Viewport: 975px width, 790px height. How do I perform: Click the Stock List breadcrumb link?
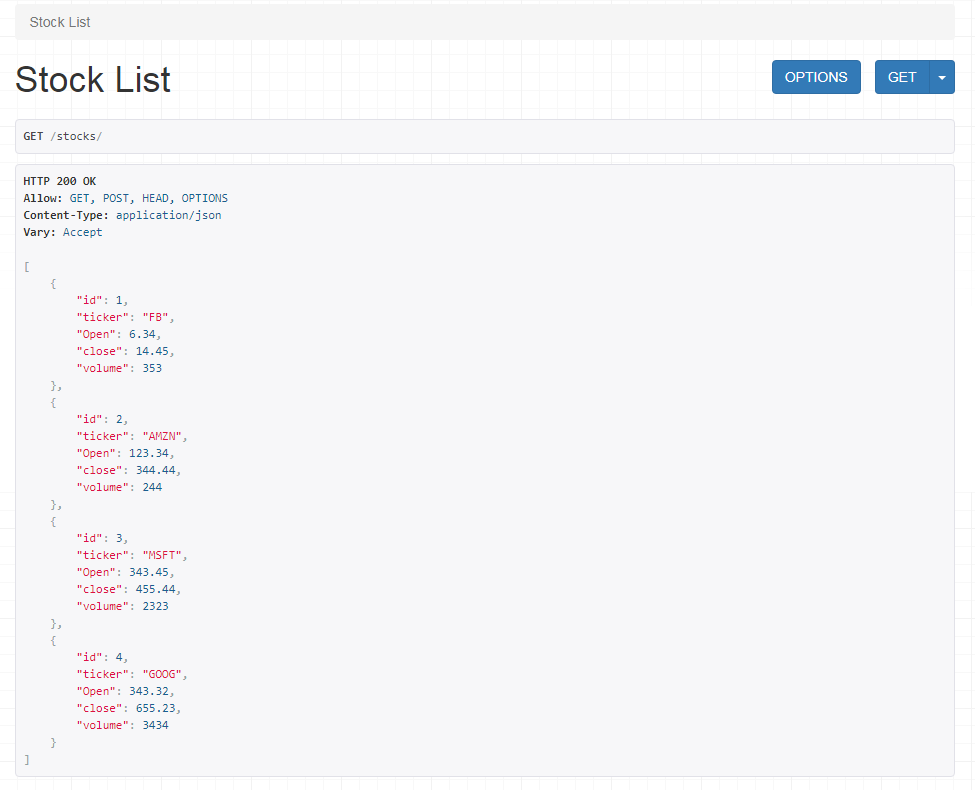point(60,22)
